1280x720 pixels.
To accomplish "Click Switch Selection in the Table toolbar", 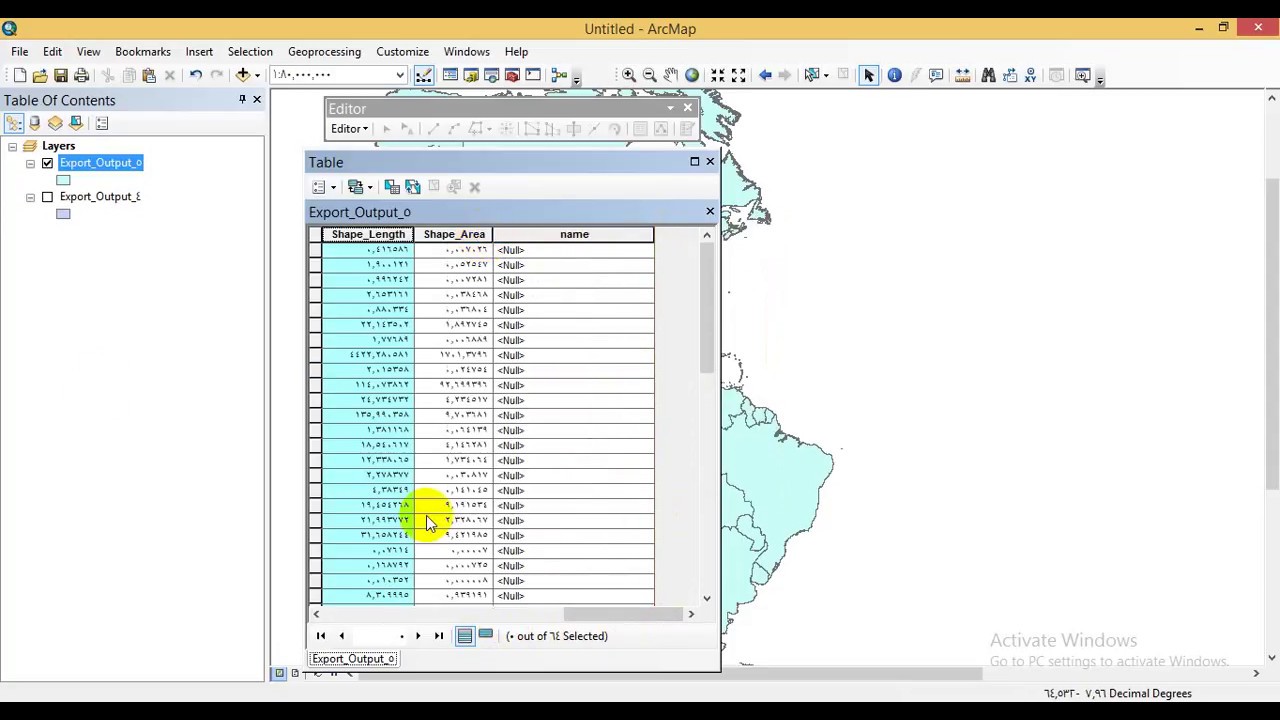I will 413,187.
